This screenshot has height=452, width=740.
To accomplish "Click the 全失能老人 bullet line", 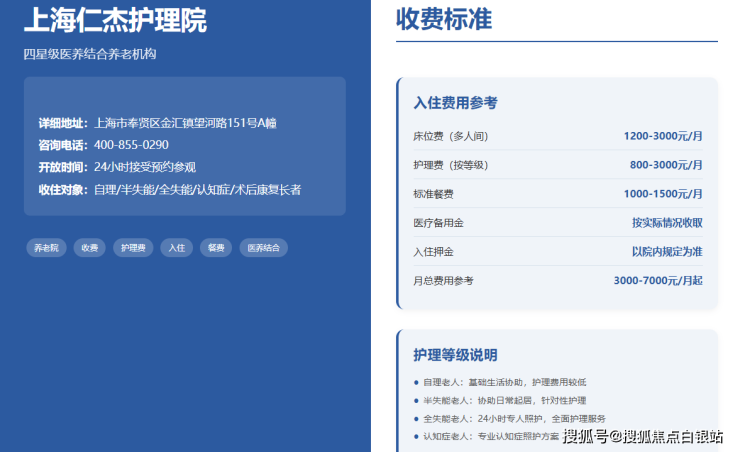I will click(x=510, y=419).
